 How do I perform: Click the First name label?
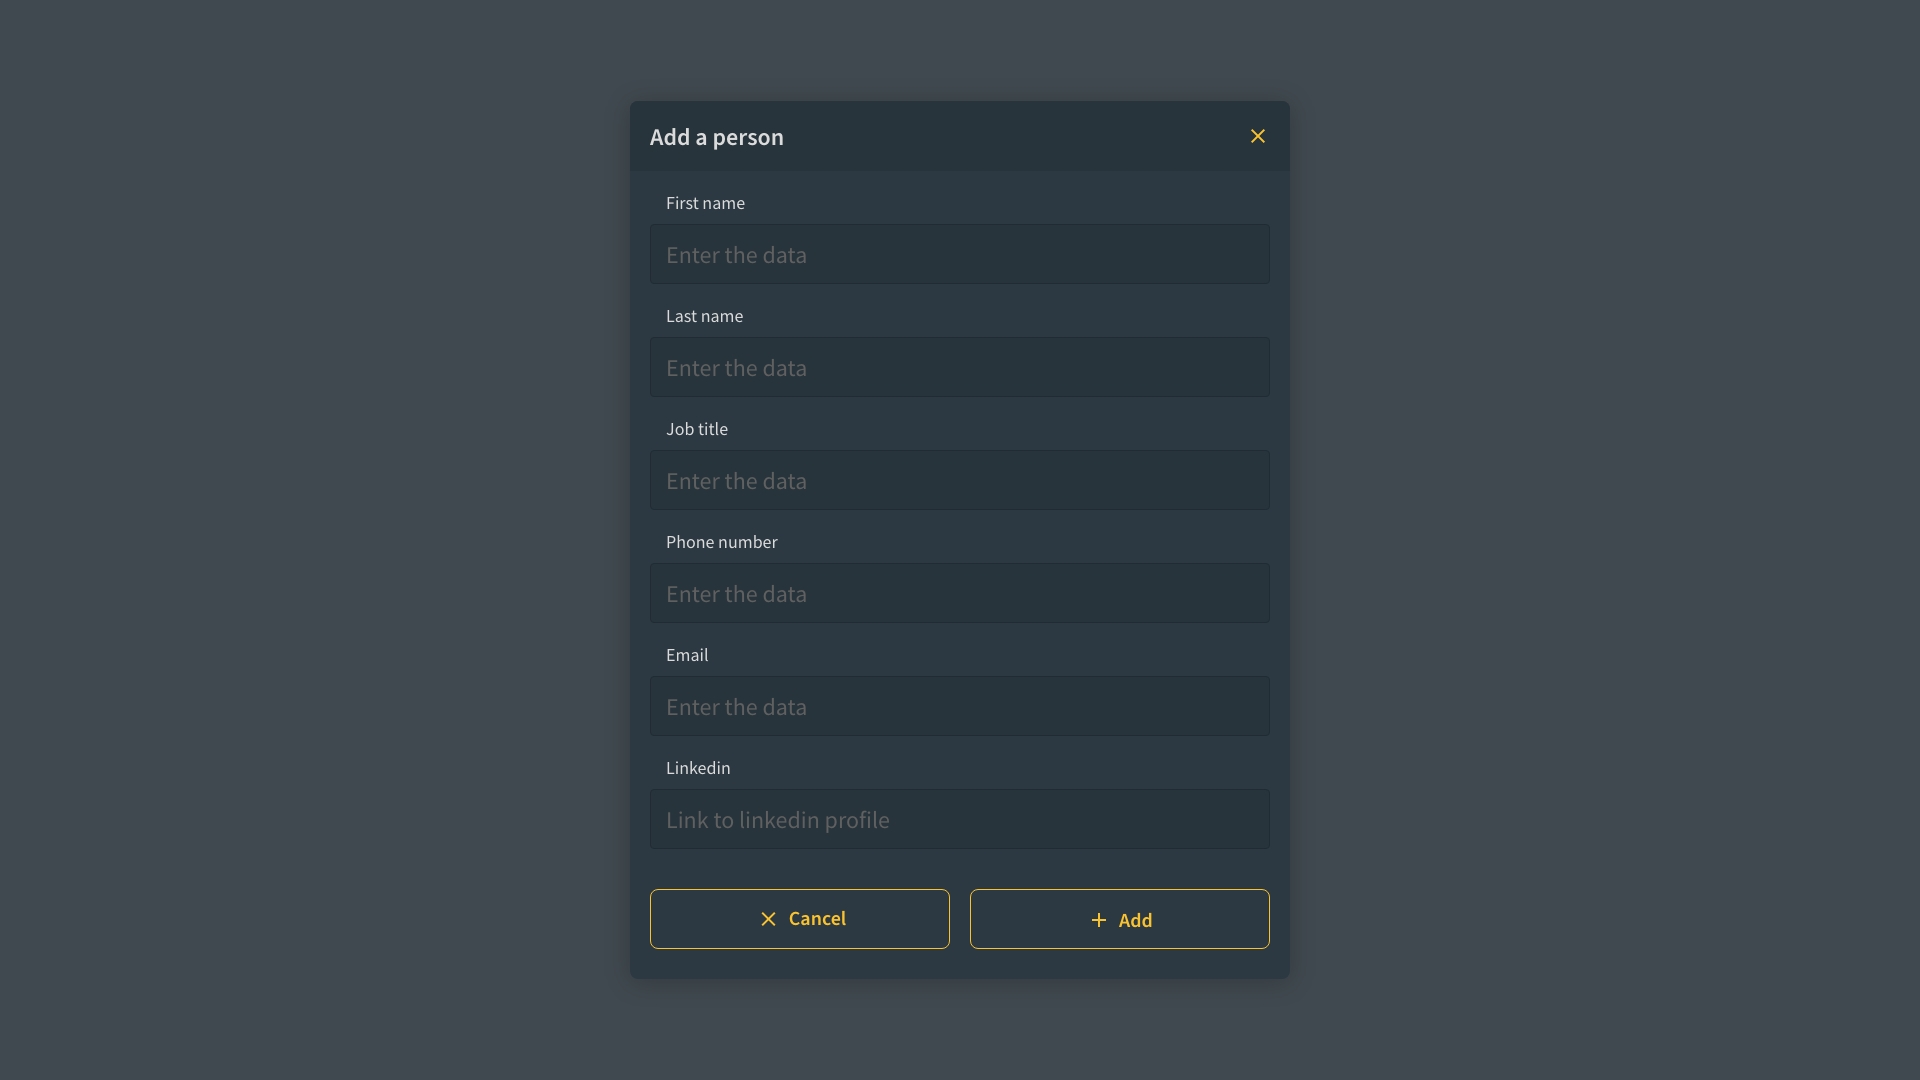point(705,203)
